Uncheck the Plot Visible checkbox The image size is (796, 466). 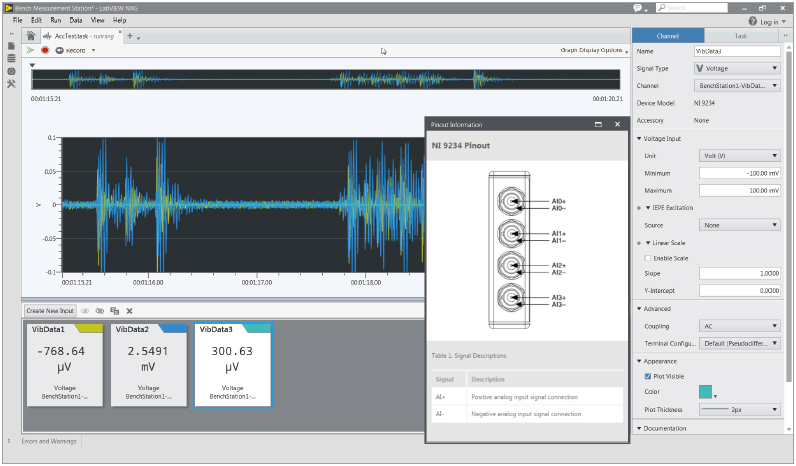click(649, 376)
